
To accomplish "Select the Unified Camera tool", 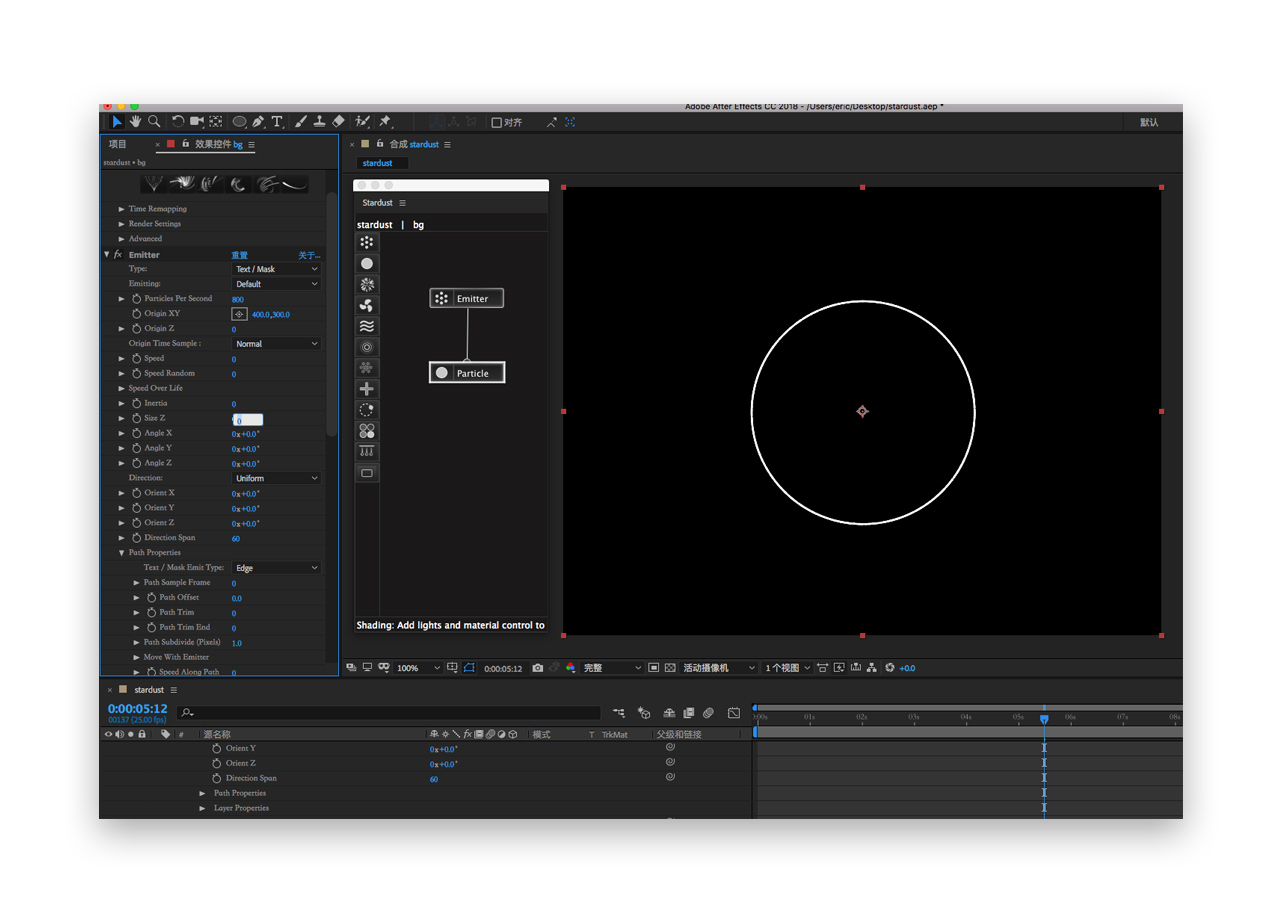I will coord(197,121).
